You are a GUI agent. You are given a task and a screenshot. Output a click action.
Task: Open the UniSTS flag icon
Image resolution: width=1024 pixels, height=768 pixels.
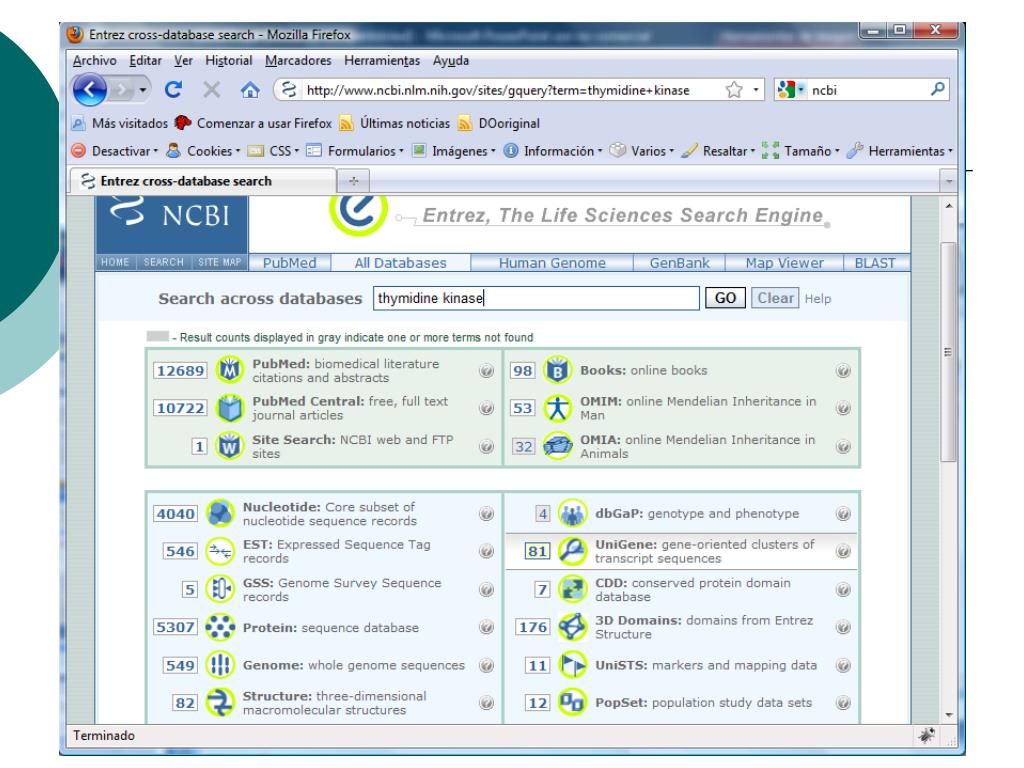[x=572, y=665]
